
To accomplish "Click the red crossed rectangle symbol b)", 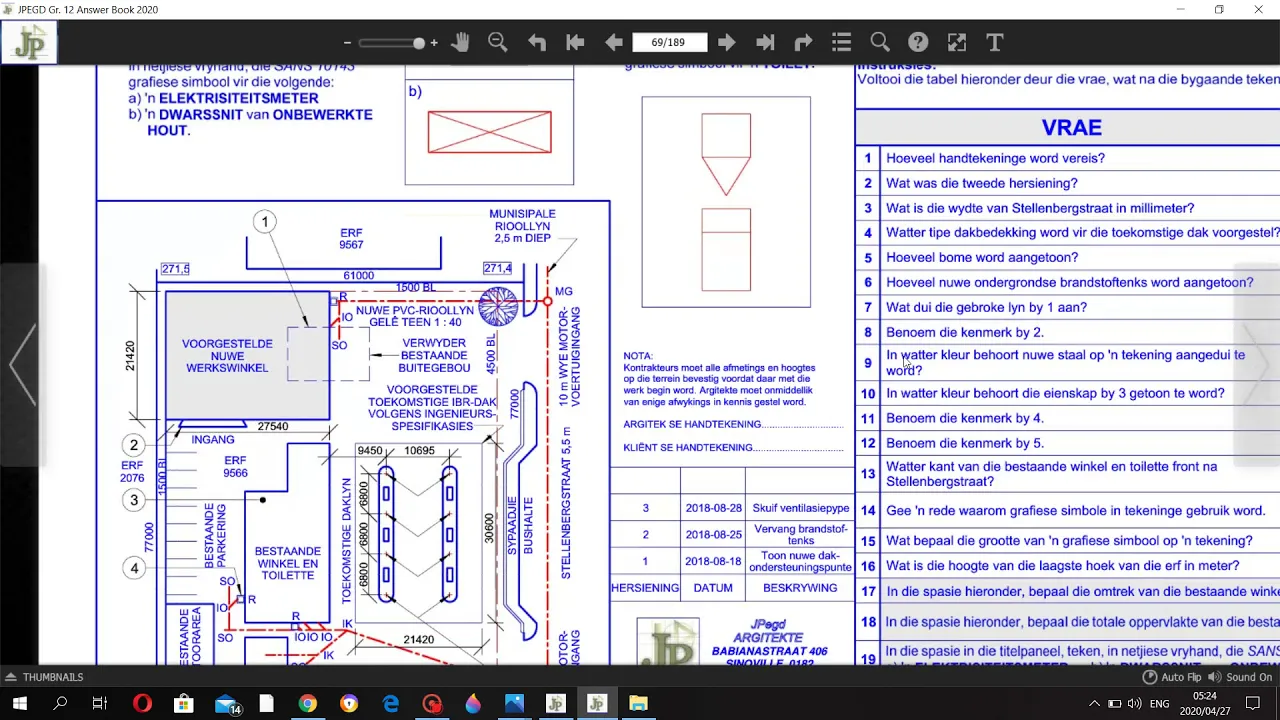I will pos(489,132).
